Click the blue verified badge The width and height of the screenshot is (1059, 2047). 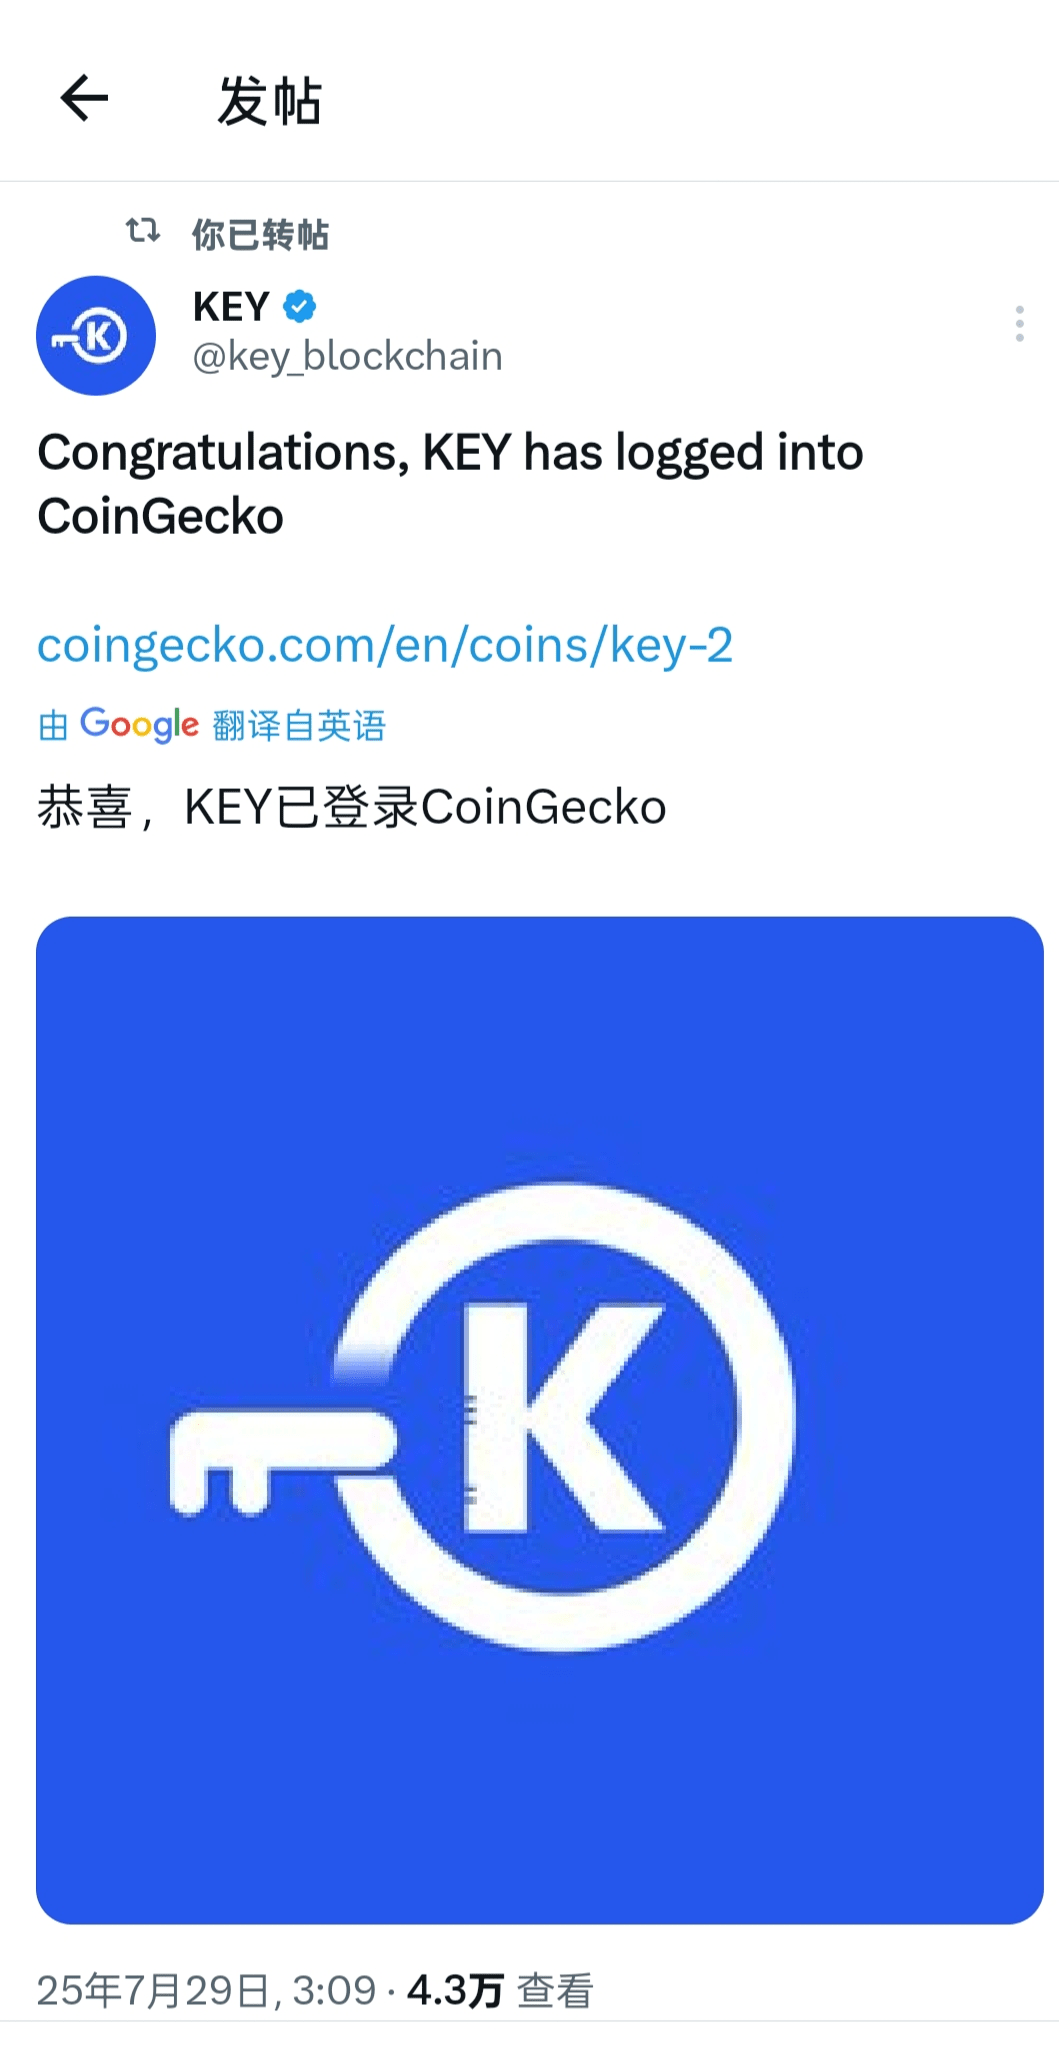(300, 306)
